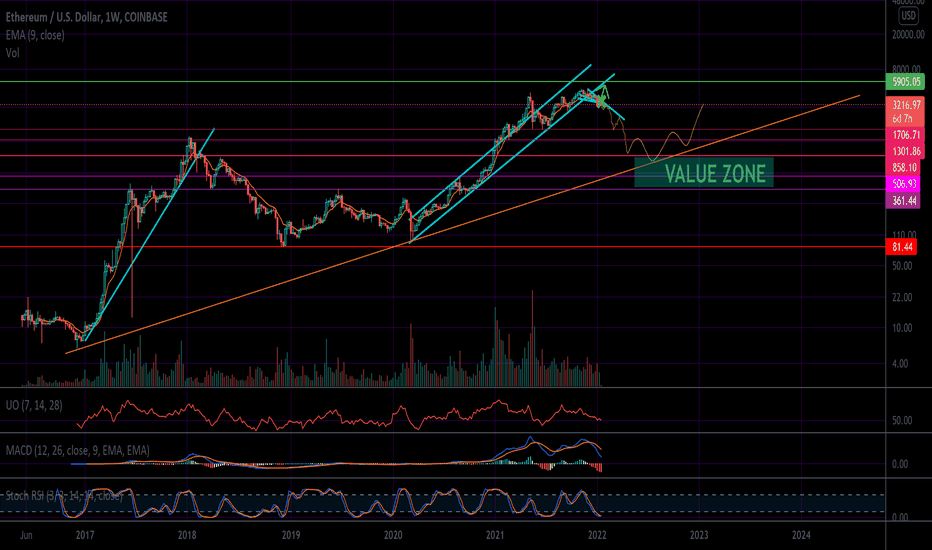Click the 50.00 value in UO pane scale

point(902,420)
